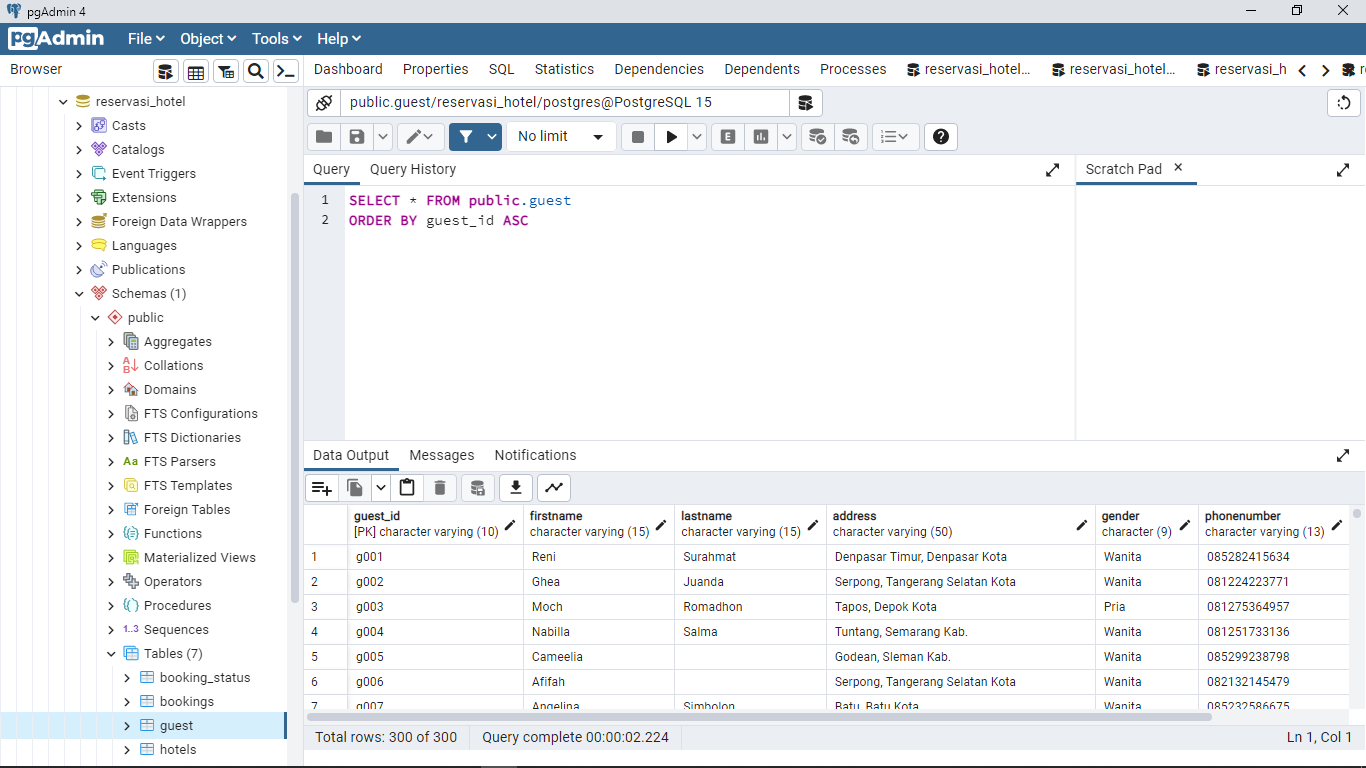Expand the Functions node under public schema
The image size is (1366, 768).
point(111,533)
